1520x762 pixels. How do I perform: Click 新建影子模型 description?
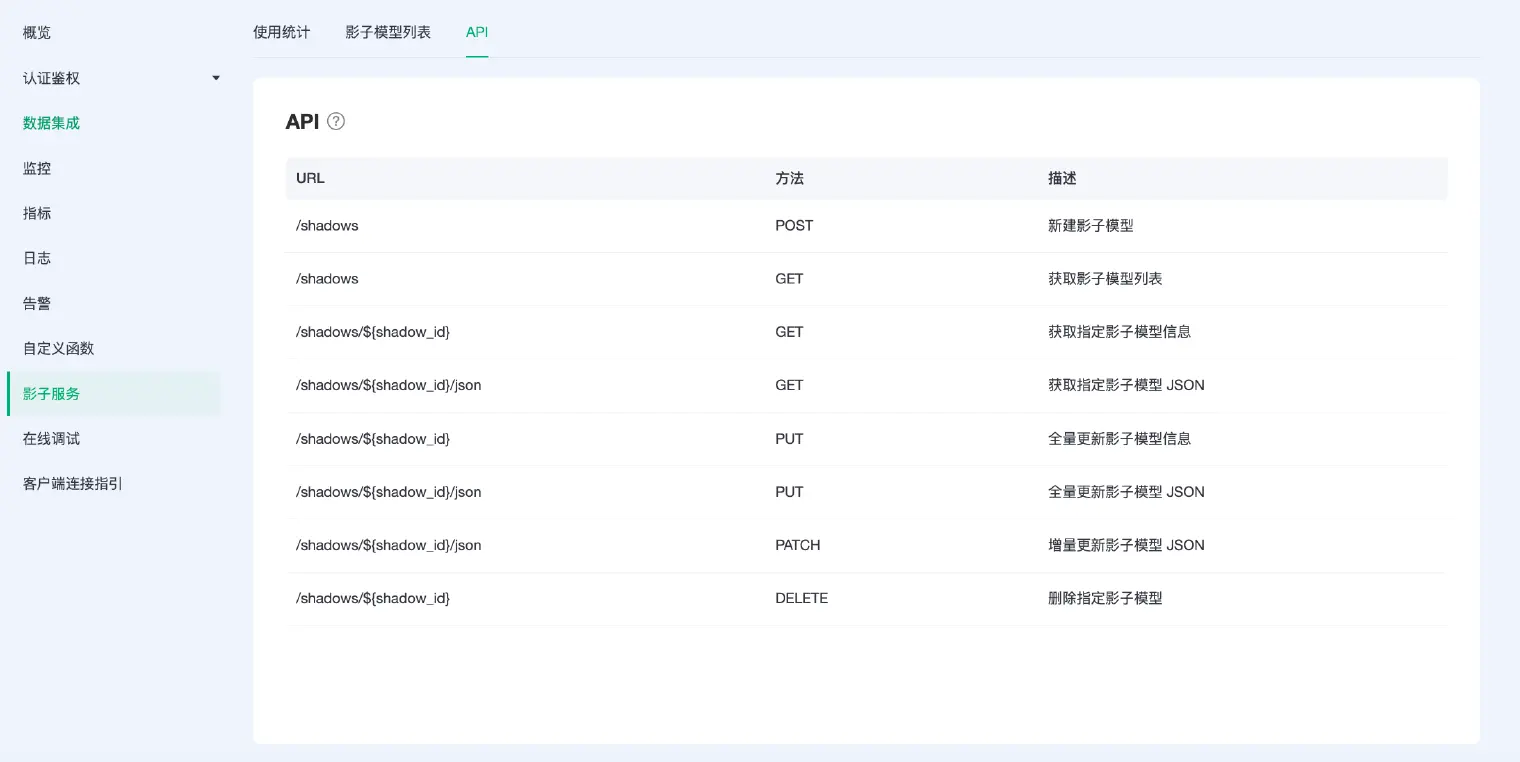click(x=1091, y=226)
